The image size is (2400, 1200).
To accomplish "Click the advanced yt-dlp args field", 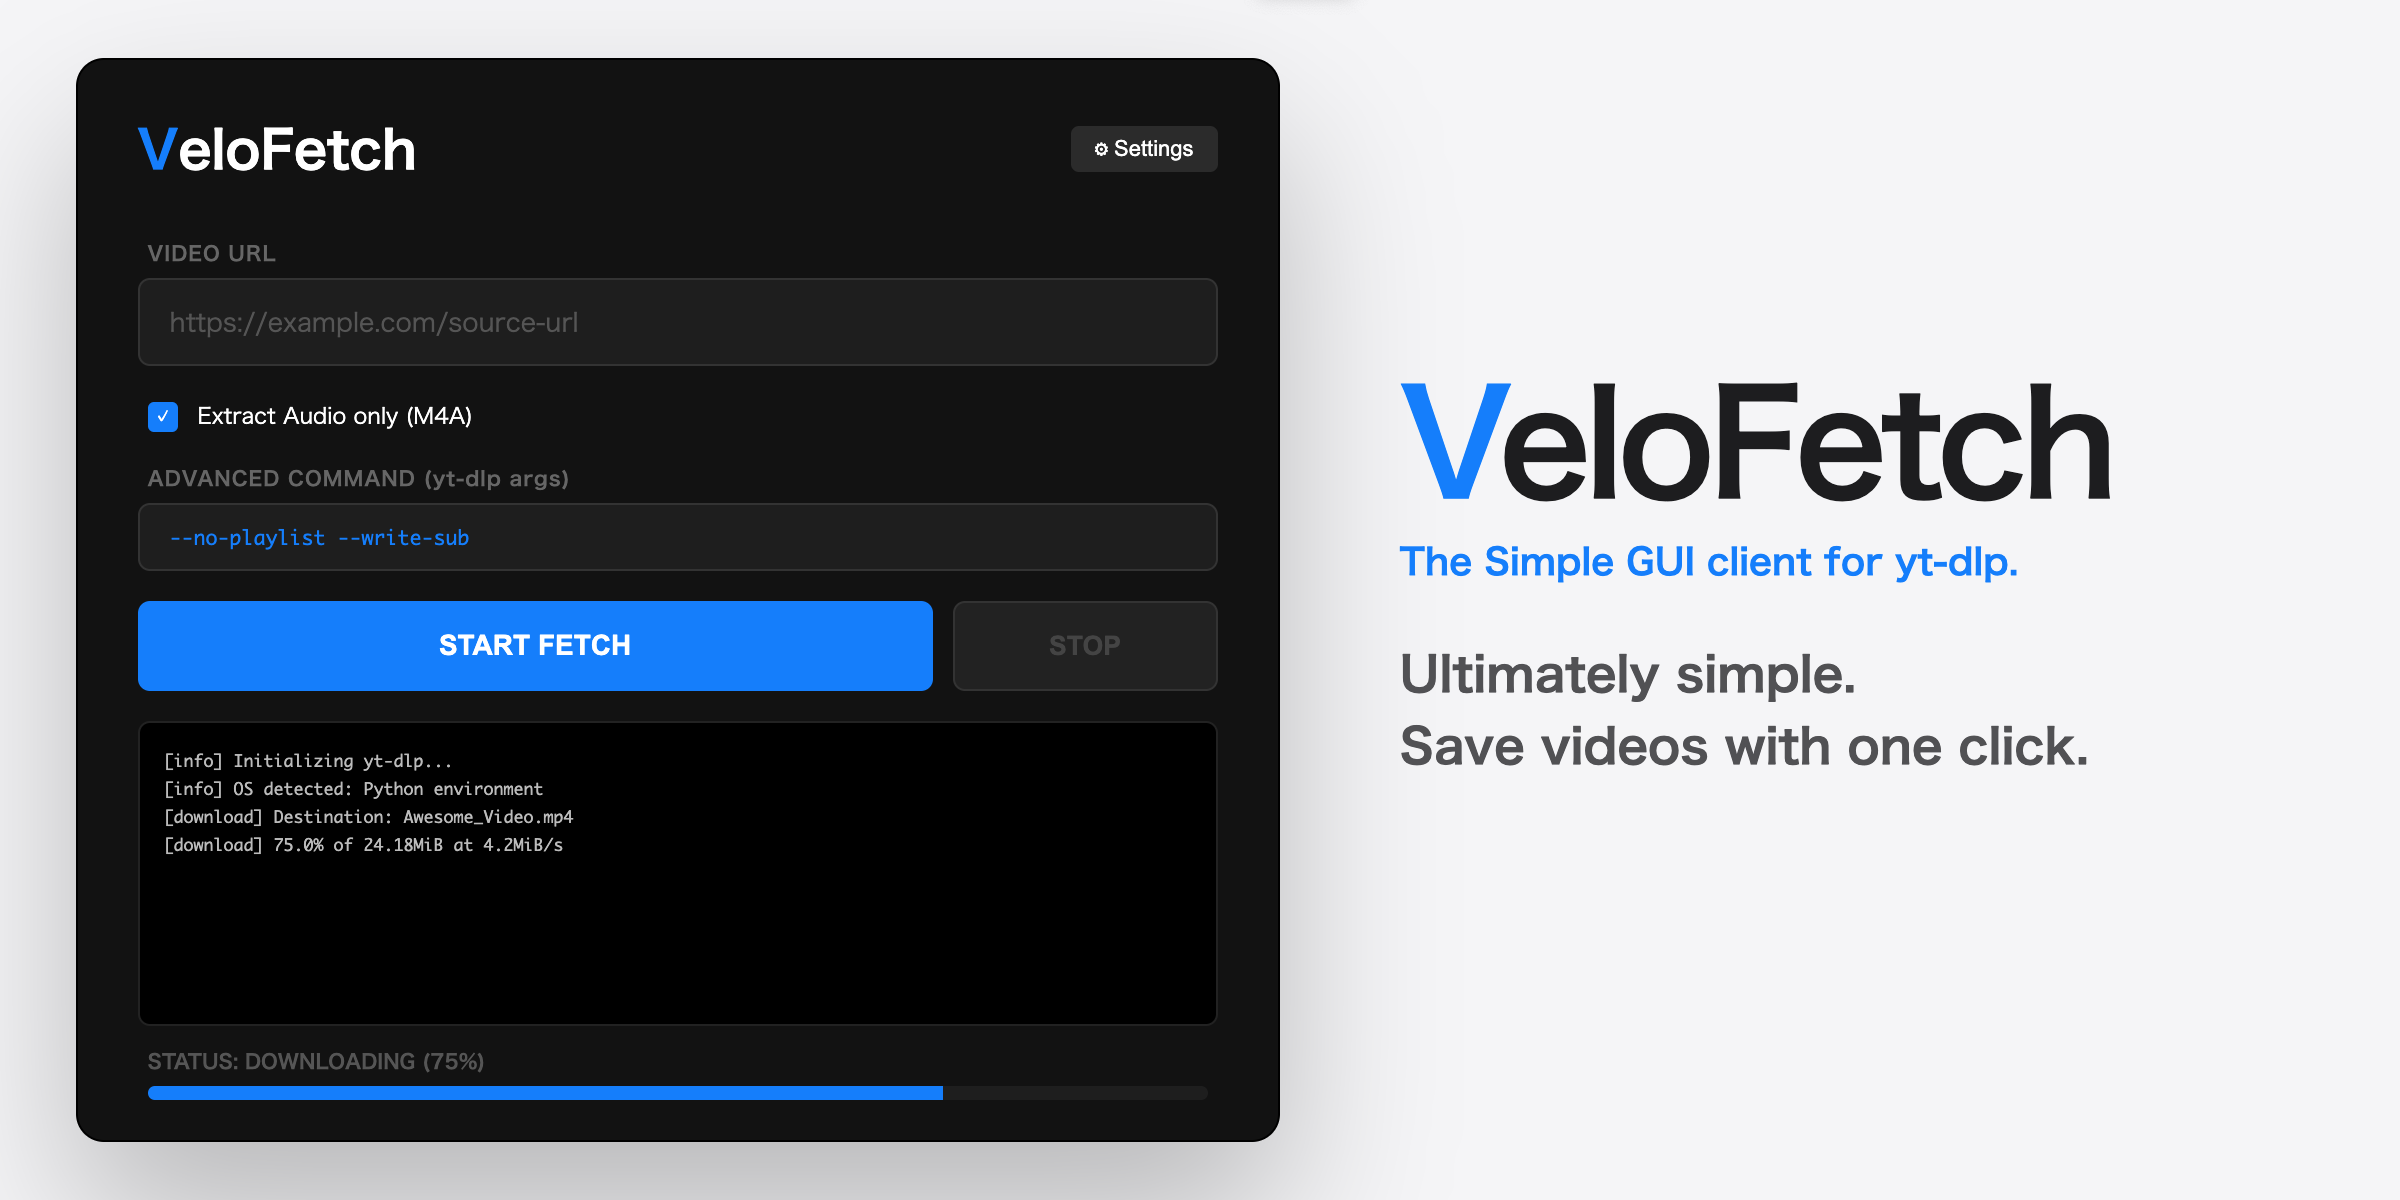I will click(x=678, y=537).
